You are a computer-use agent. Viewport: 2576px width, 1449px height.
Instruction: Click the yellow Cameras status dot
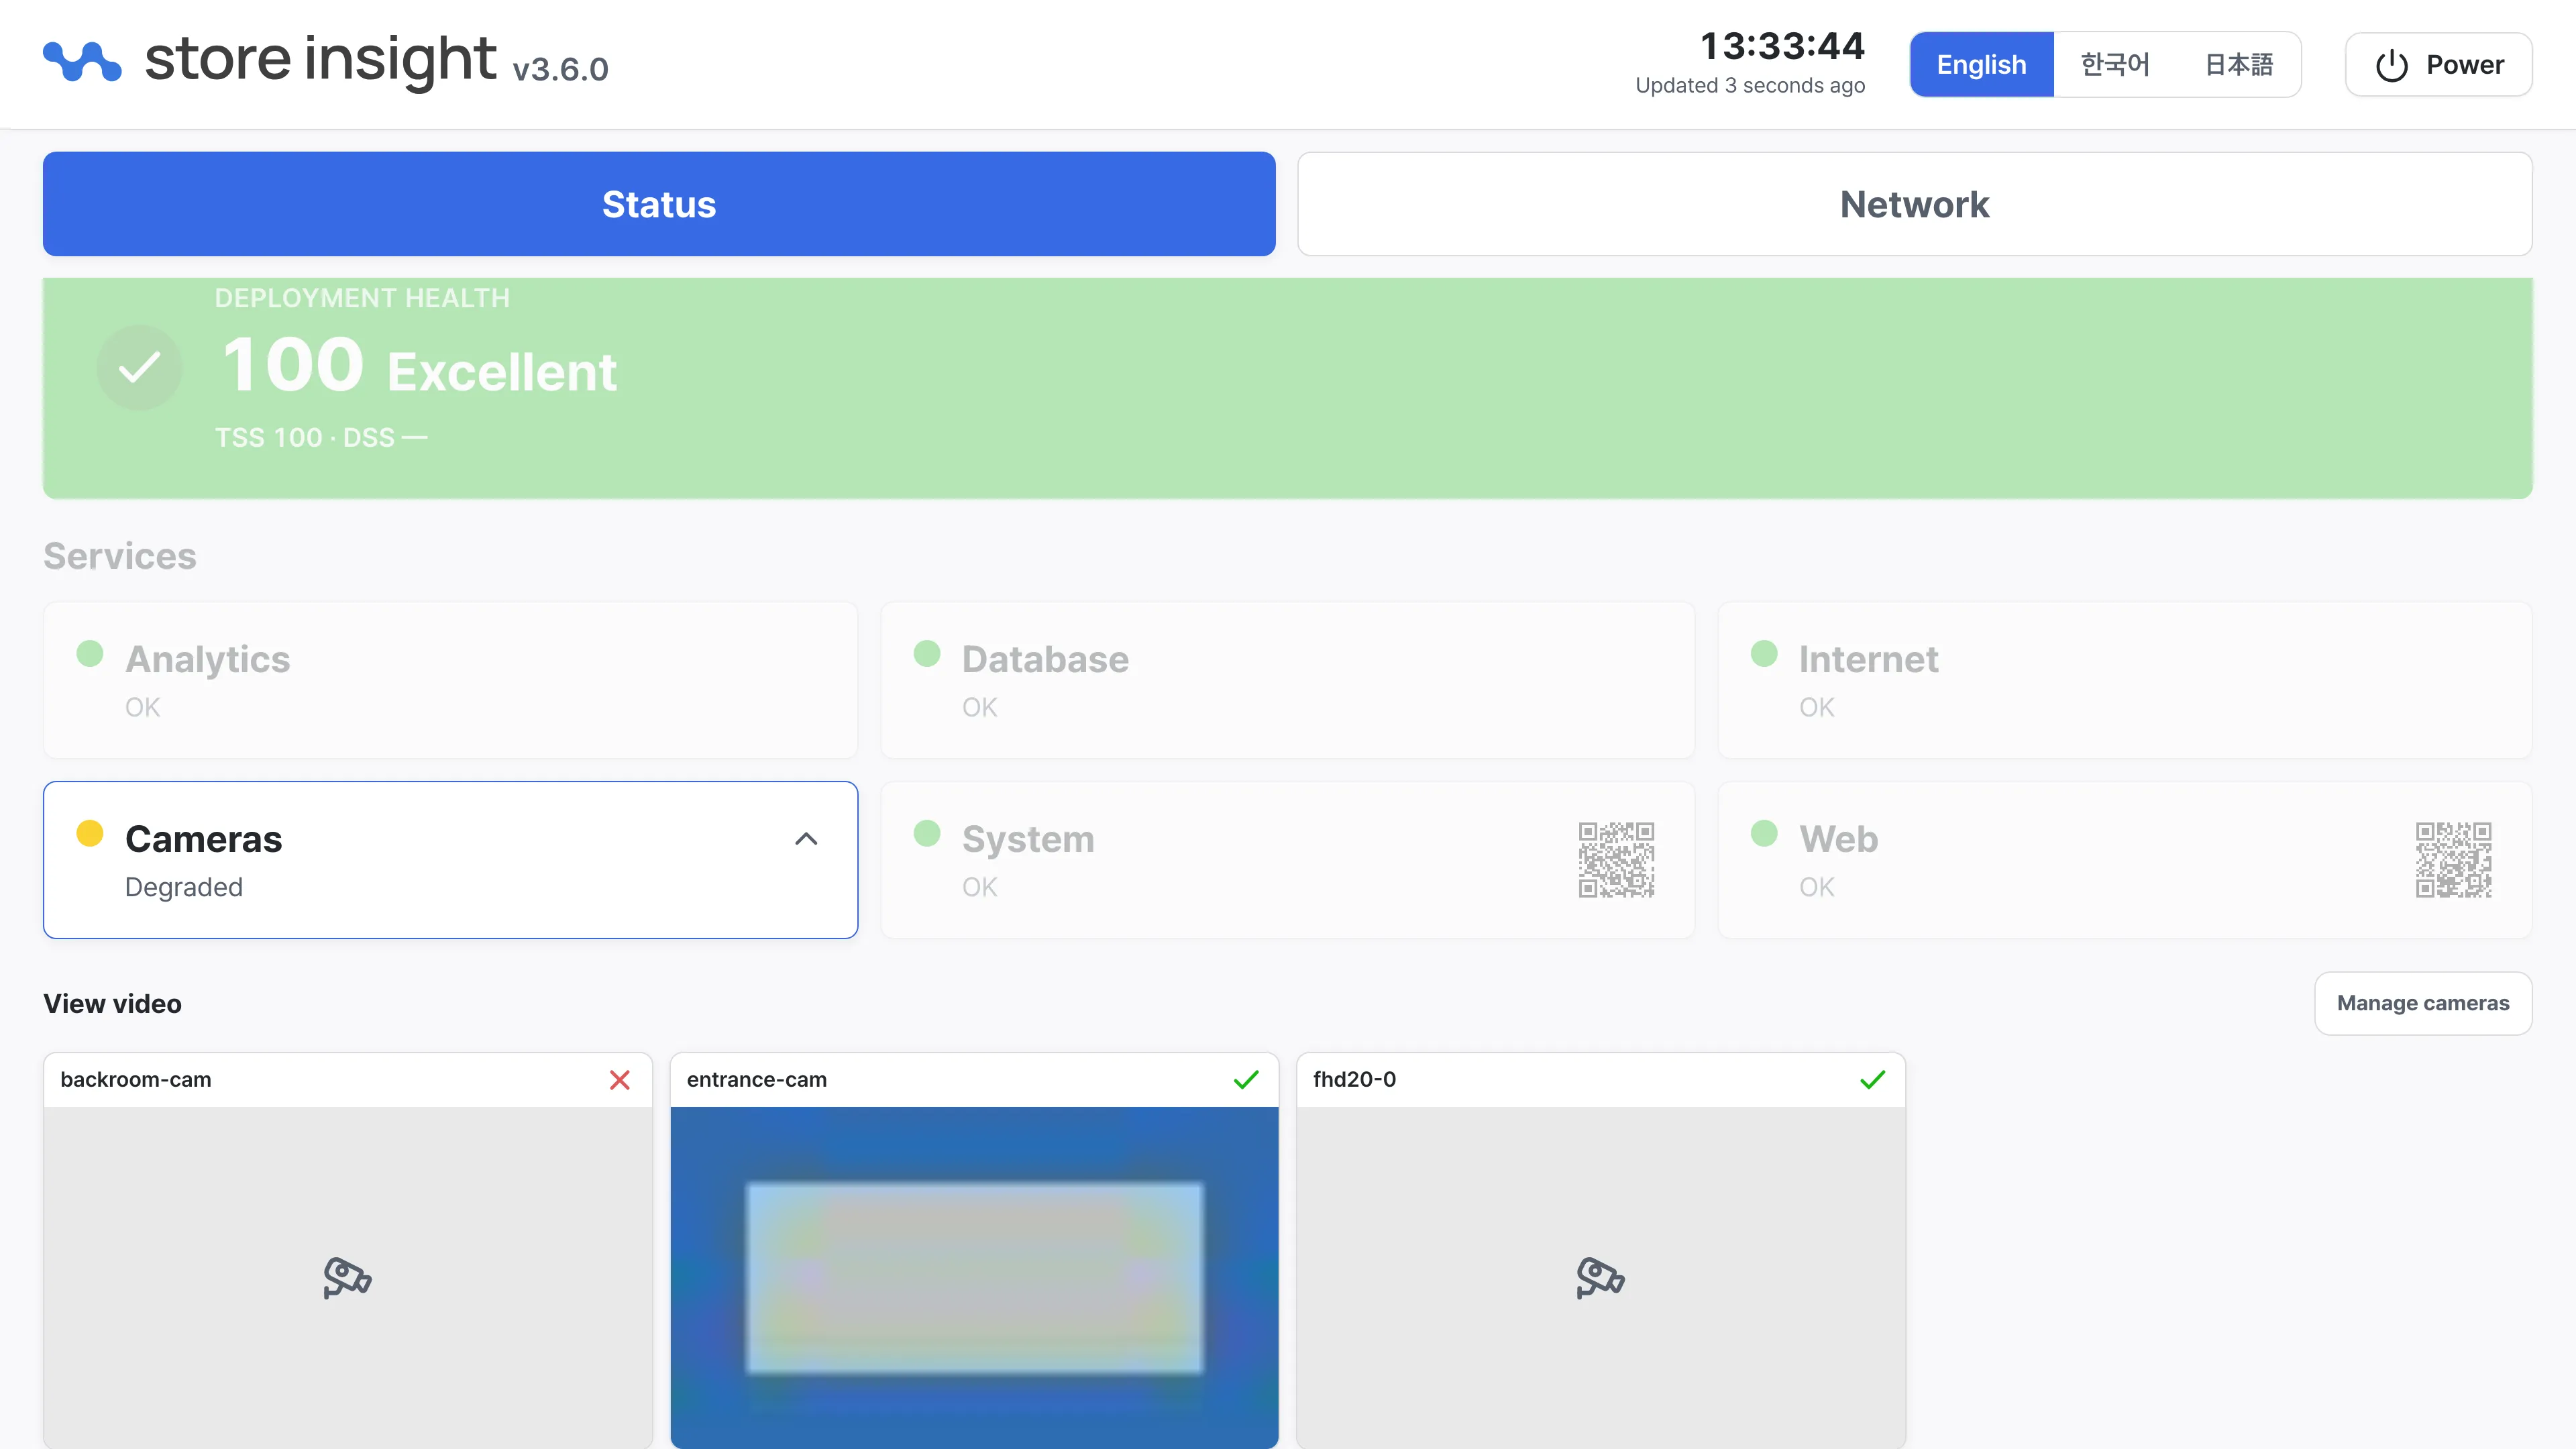point(90,833)
